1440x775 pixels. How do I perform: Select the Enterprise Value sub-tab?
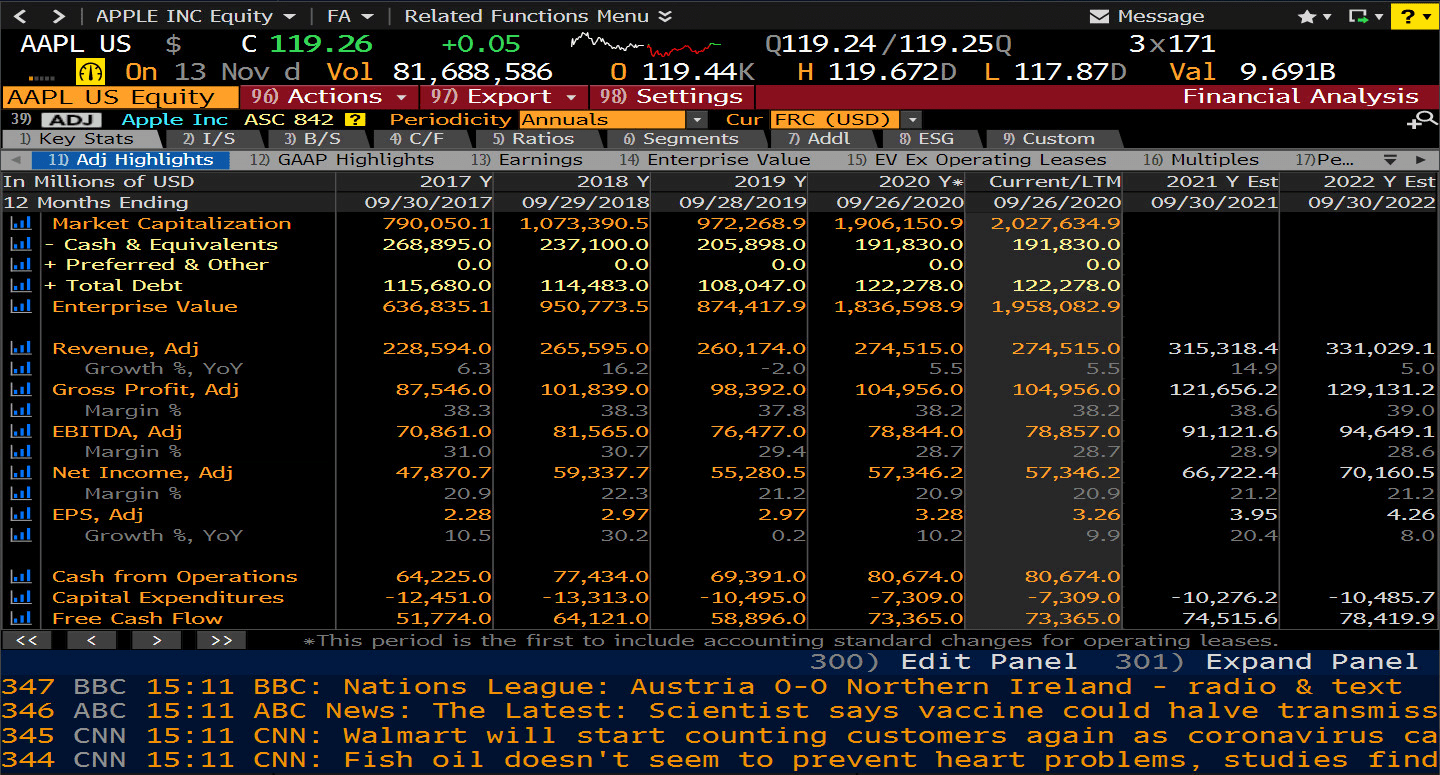click(x=714, y=160)
